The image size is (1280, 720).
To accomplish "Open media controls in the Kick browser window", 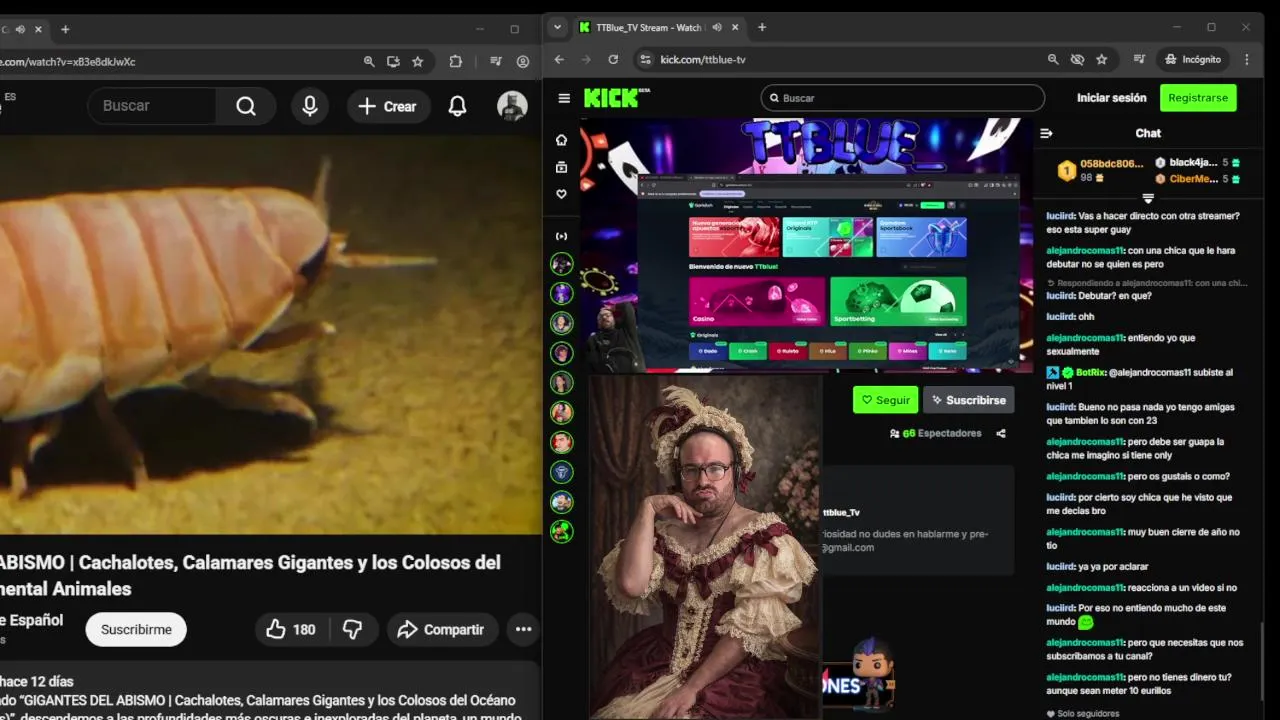I will click(1139, 59).
